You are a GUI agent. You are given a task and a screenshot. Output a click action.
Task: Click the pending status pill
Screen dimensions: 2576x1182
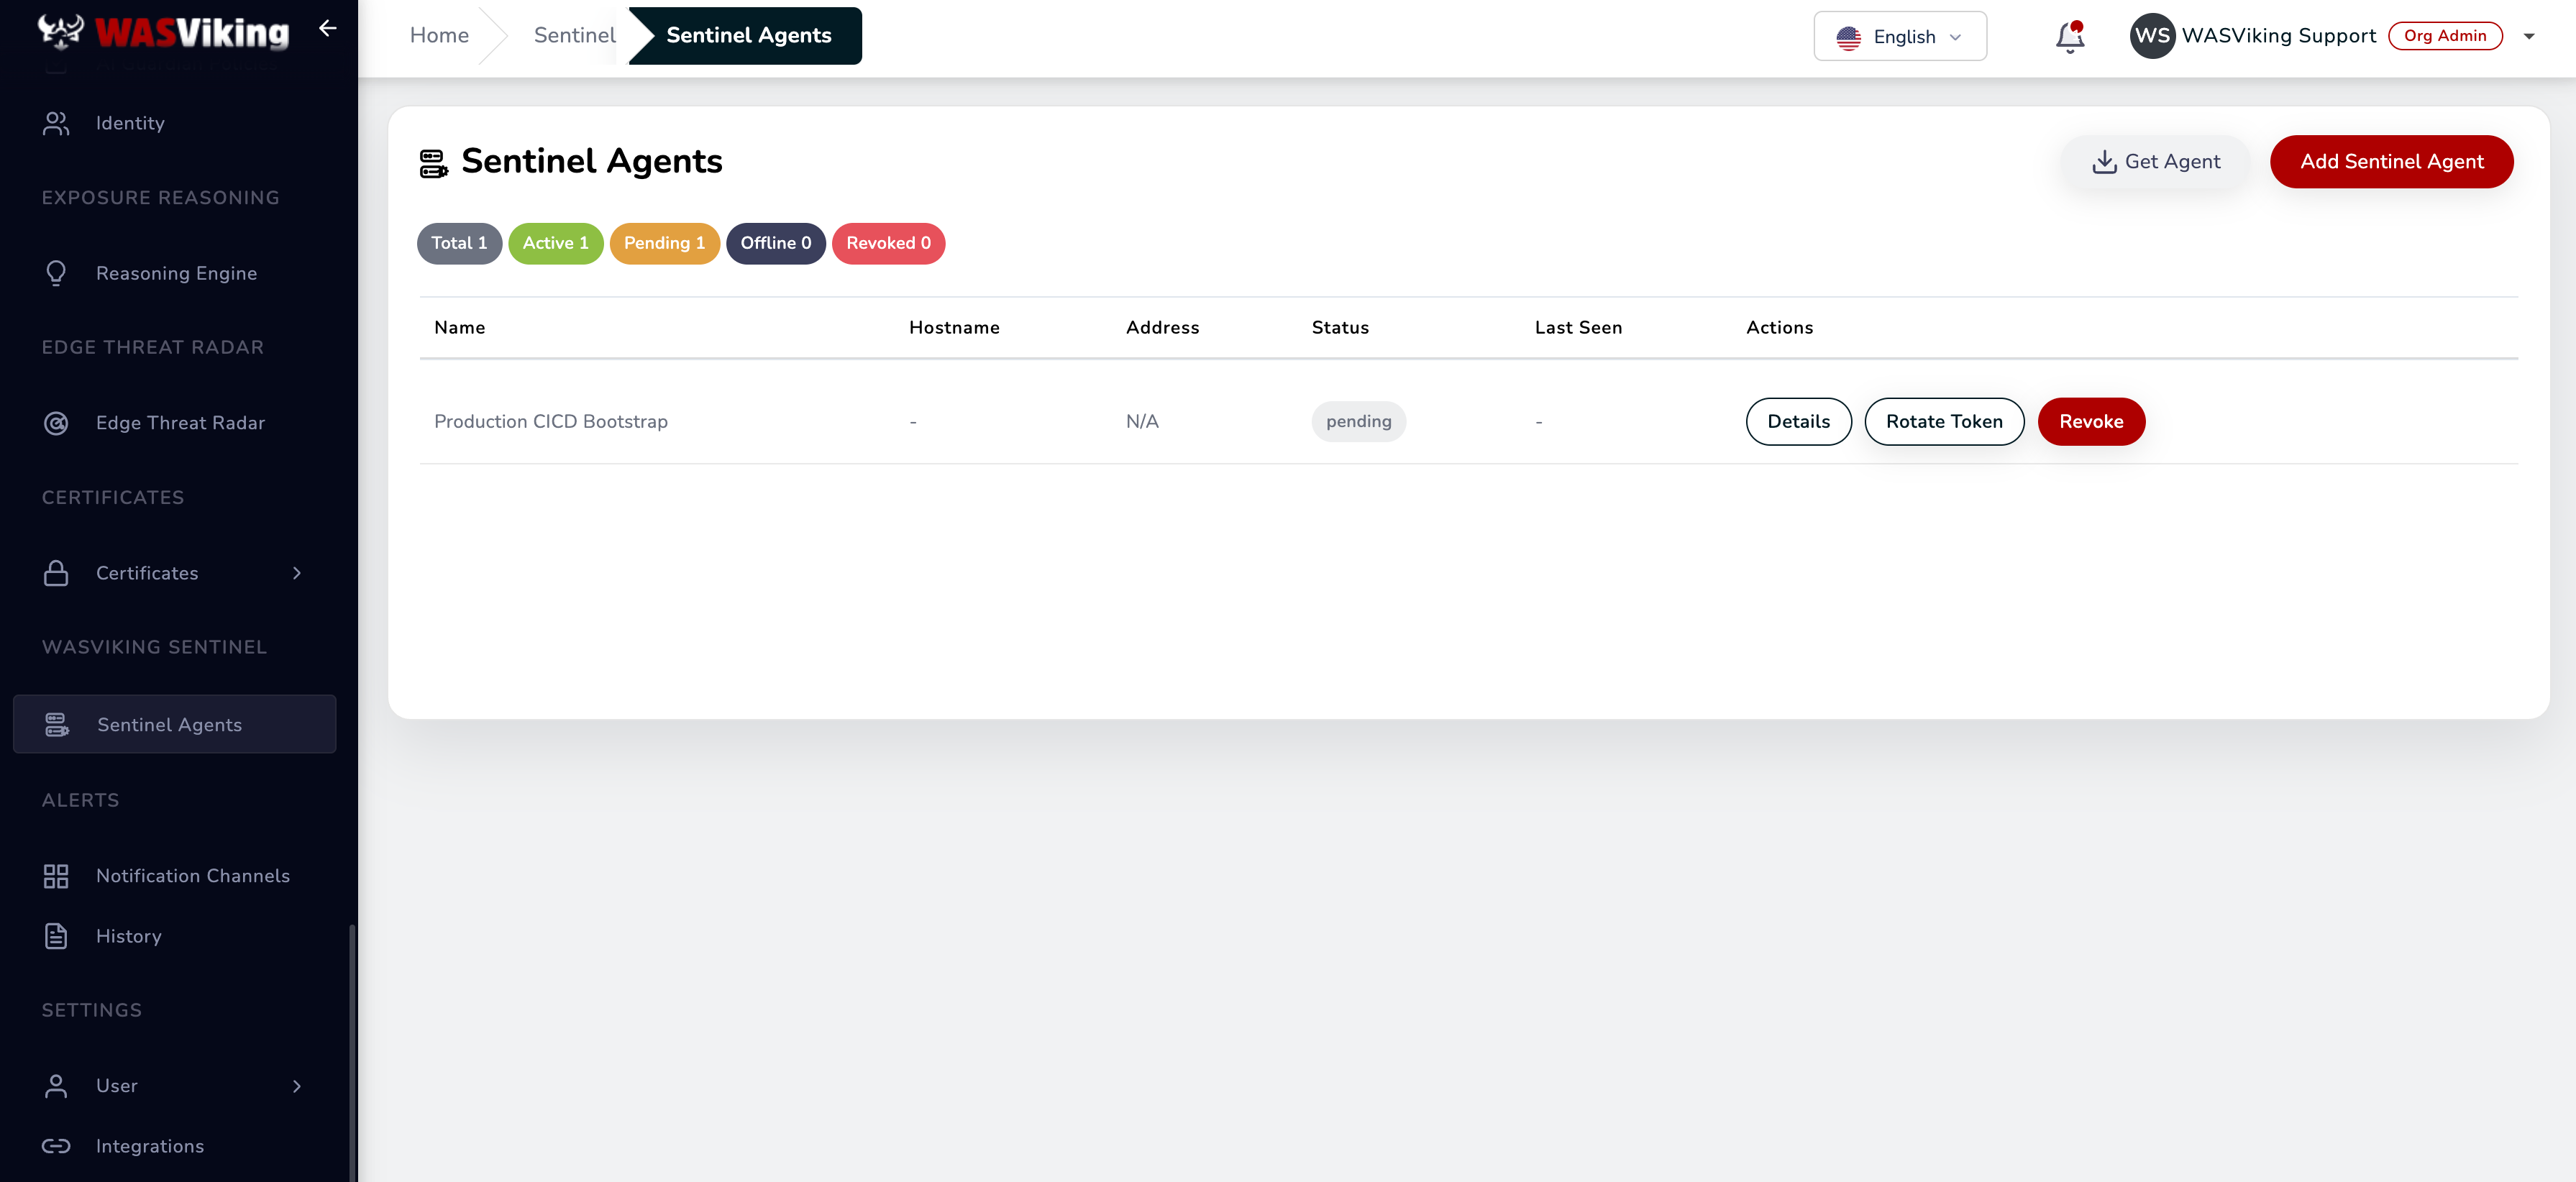click(1358, 422)
